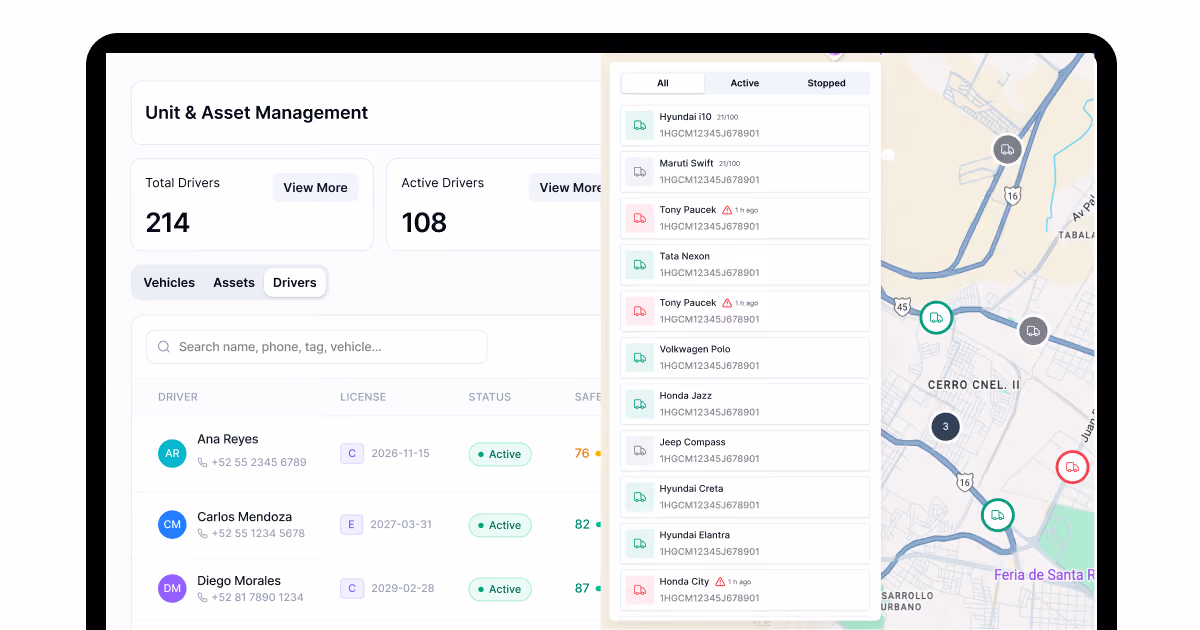
Task: Select green truck marker near Feria de Santa
Action: [997, 515]
